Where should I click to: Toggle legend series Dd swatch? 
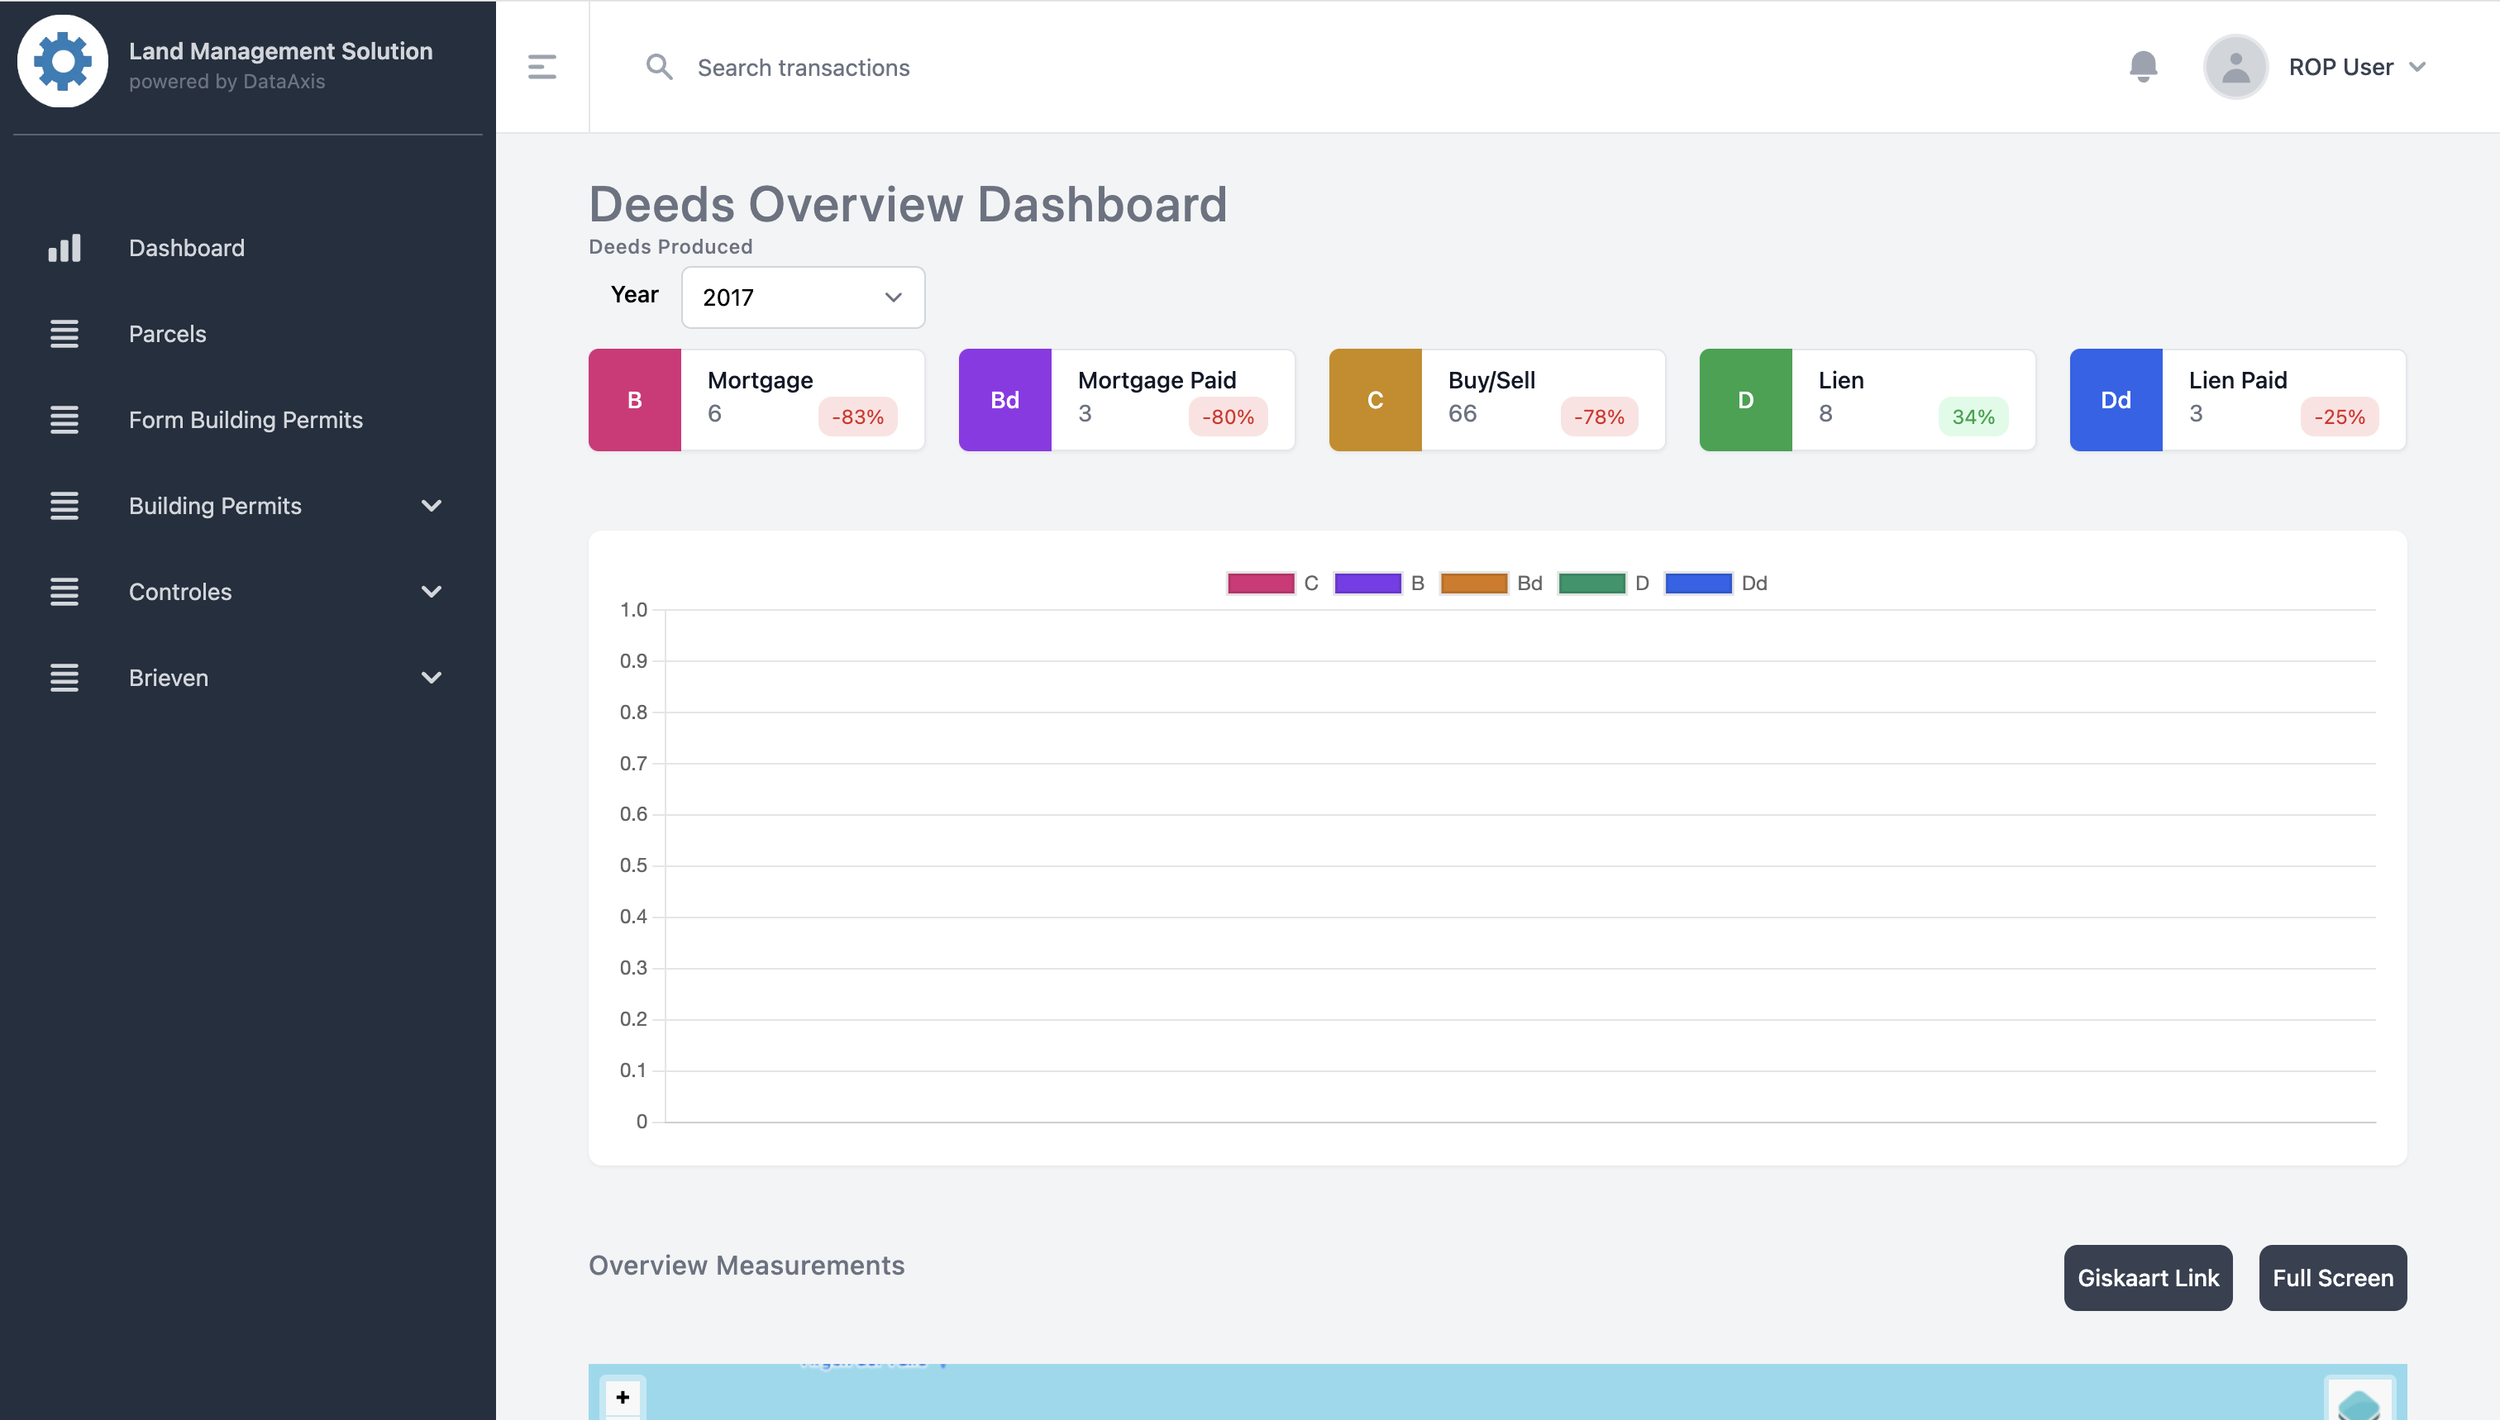[1699, 583]
